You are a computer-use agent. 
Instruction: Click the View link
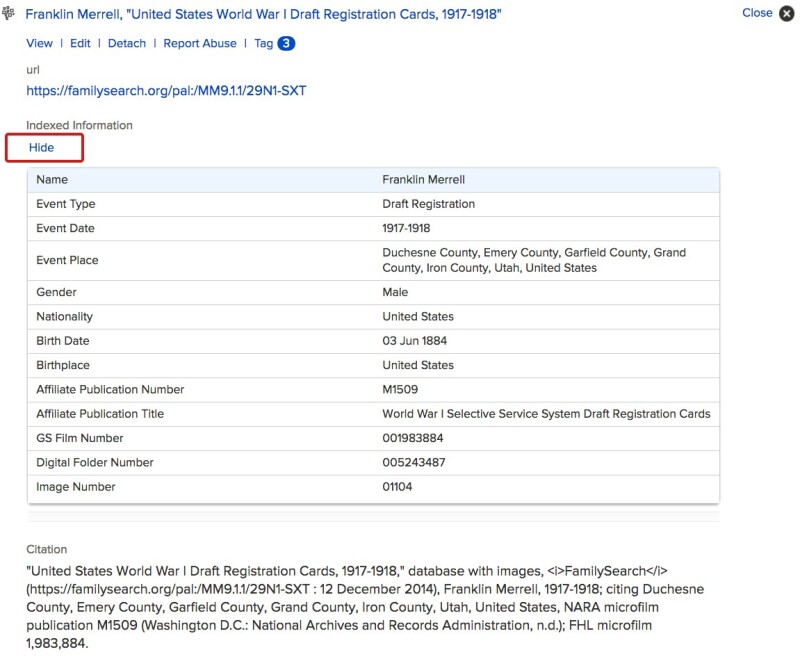39,43
